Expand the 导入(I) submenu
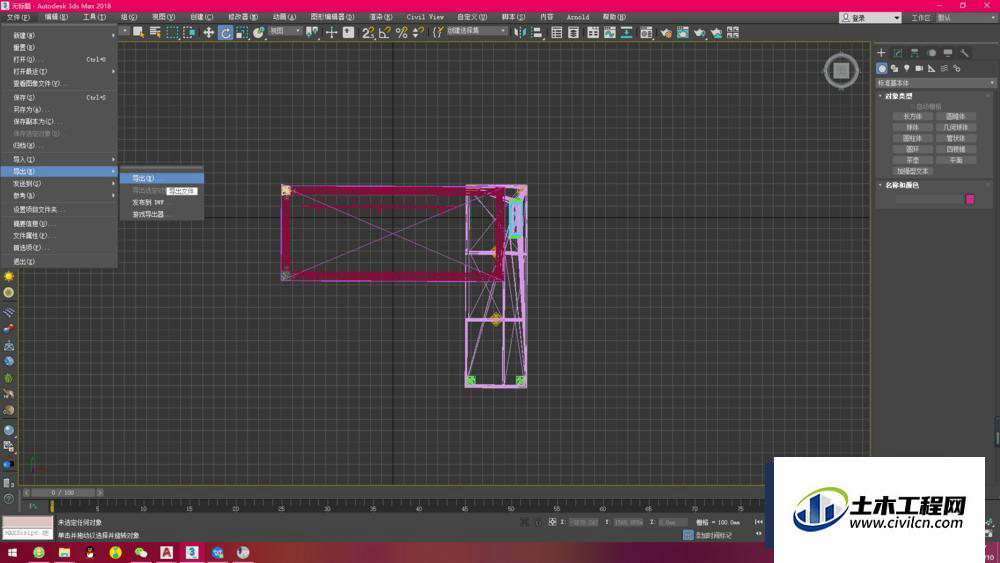This screenshot has width=1000, height=563. (59, 159)
